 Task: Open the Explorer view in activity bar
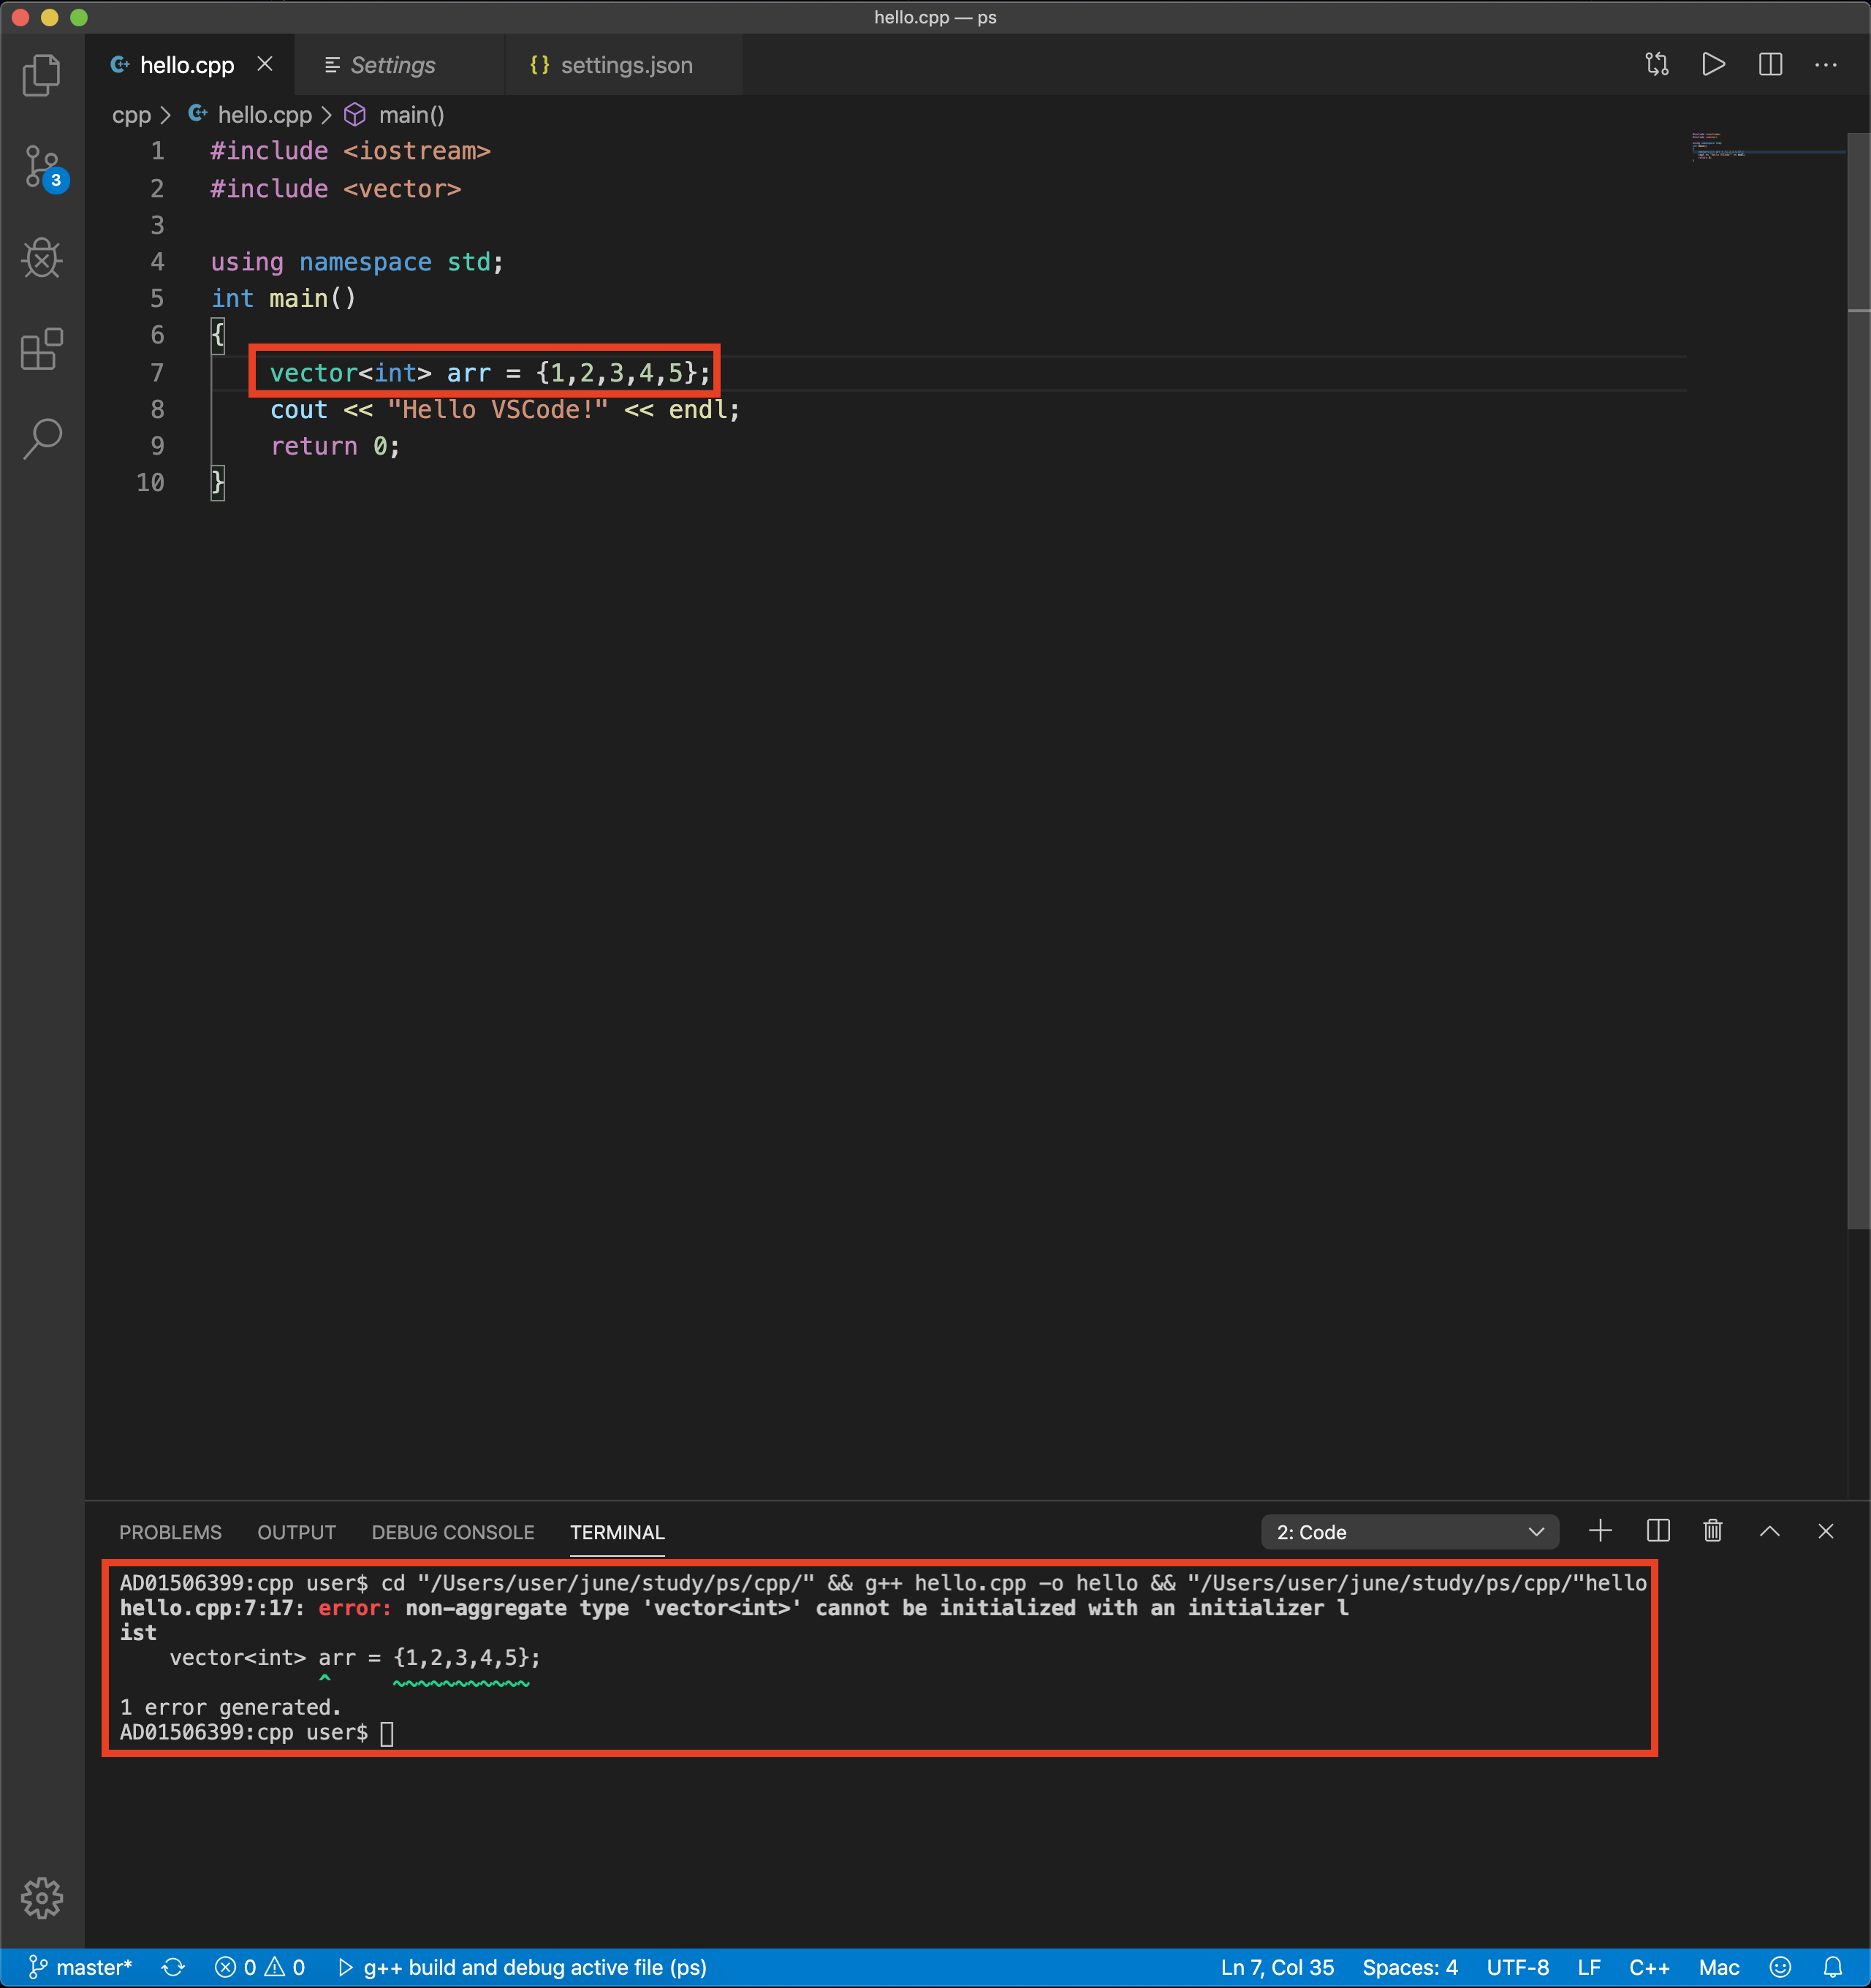[41, 75]
